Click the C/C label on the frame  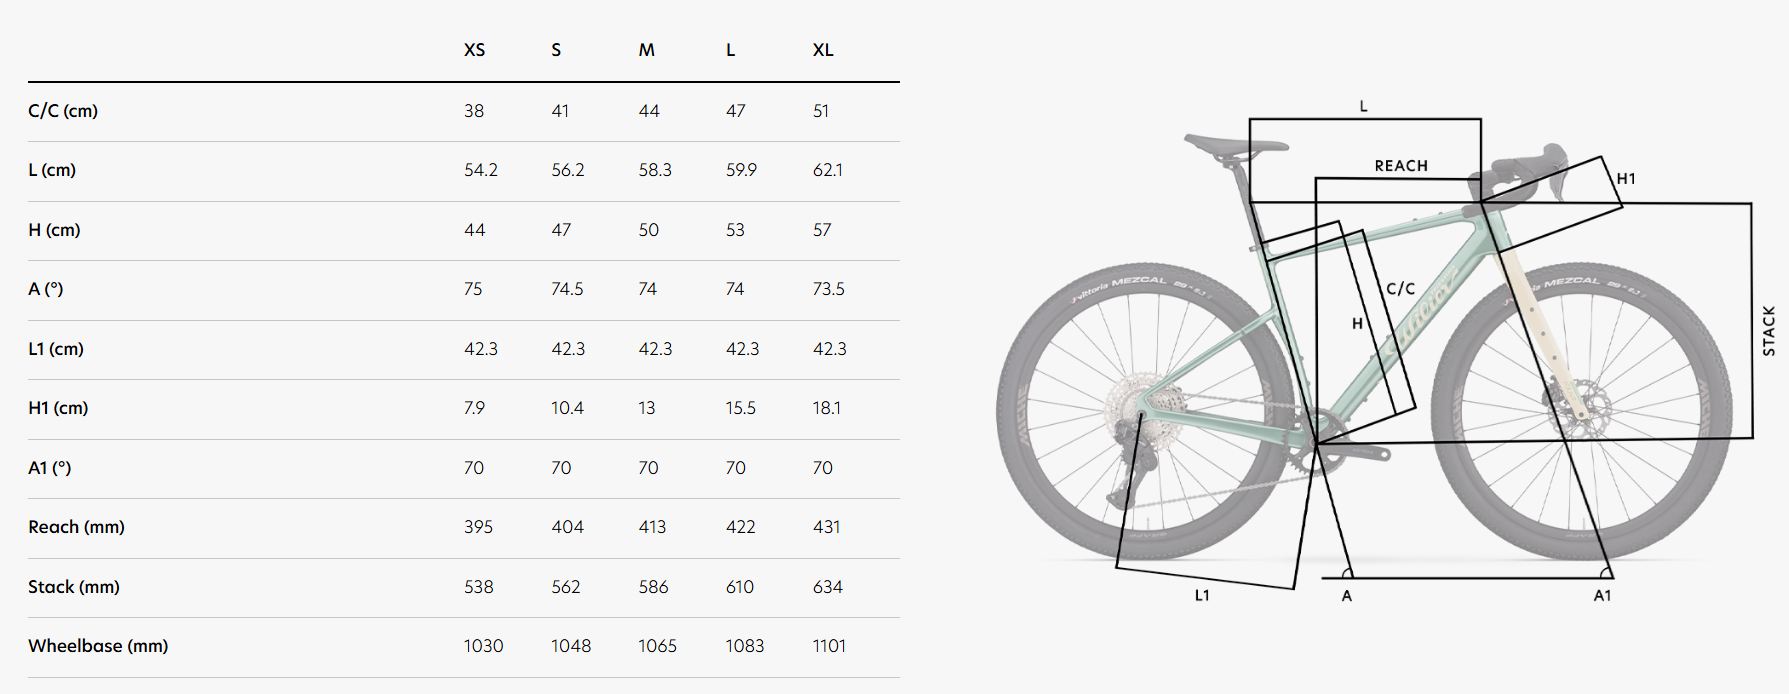[1400, 289]
